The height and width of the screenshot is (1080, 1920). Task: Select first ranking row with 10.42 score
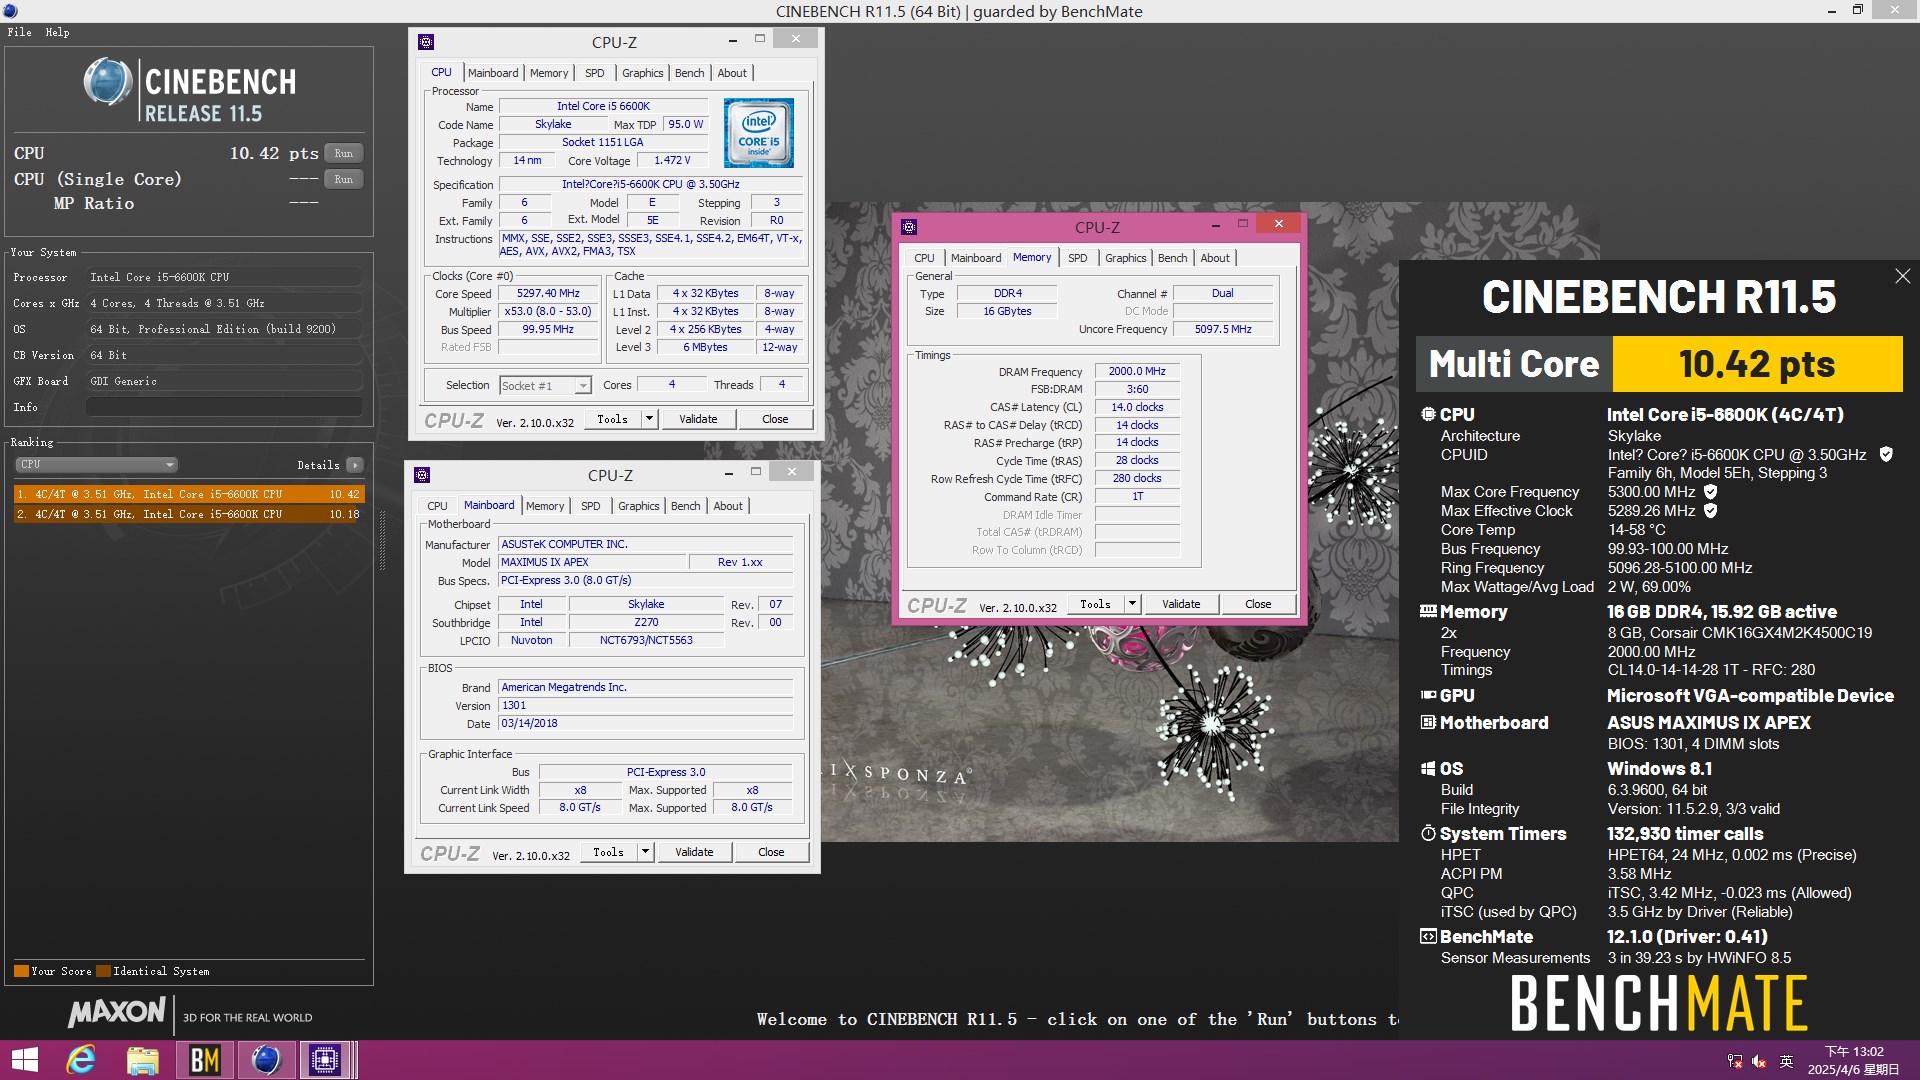189,494
